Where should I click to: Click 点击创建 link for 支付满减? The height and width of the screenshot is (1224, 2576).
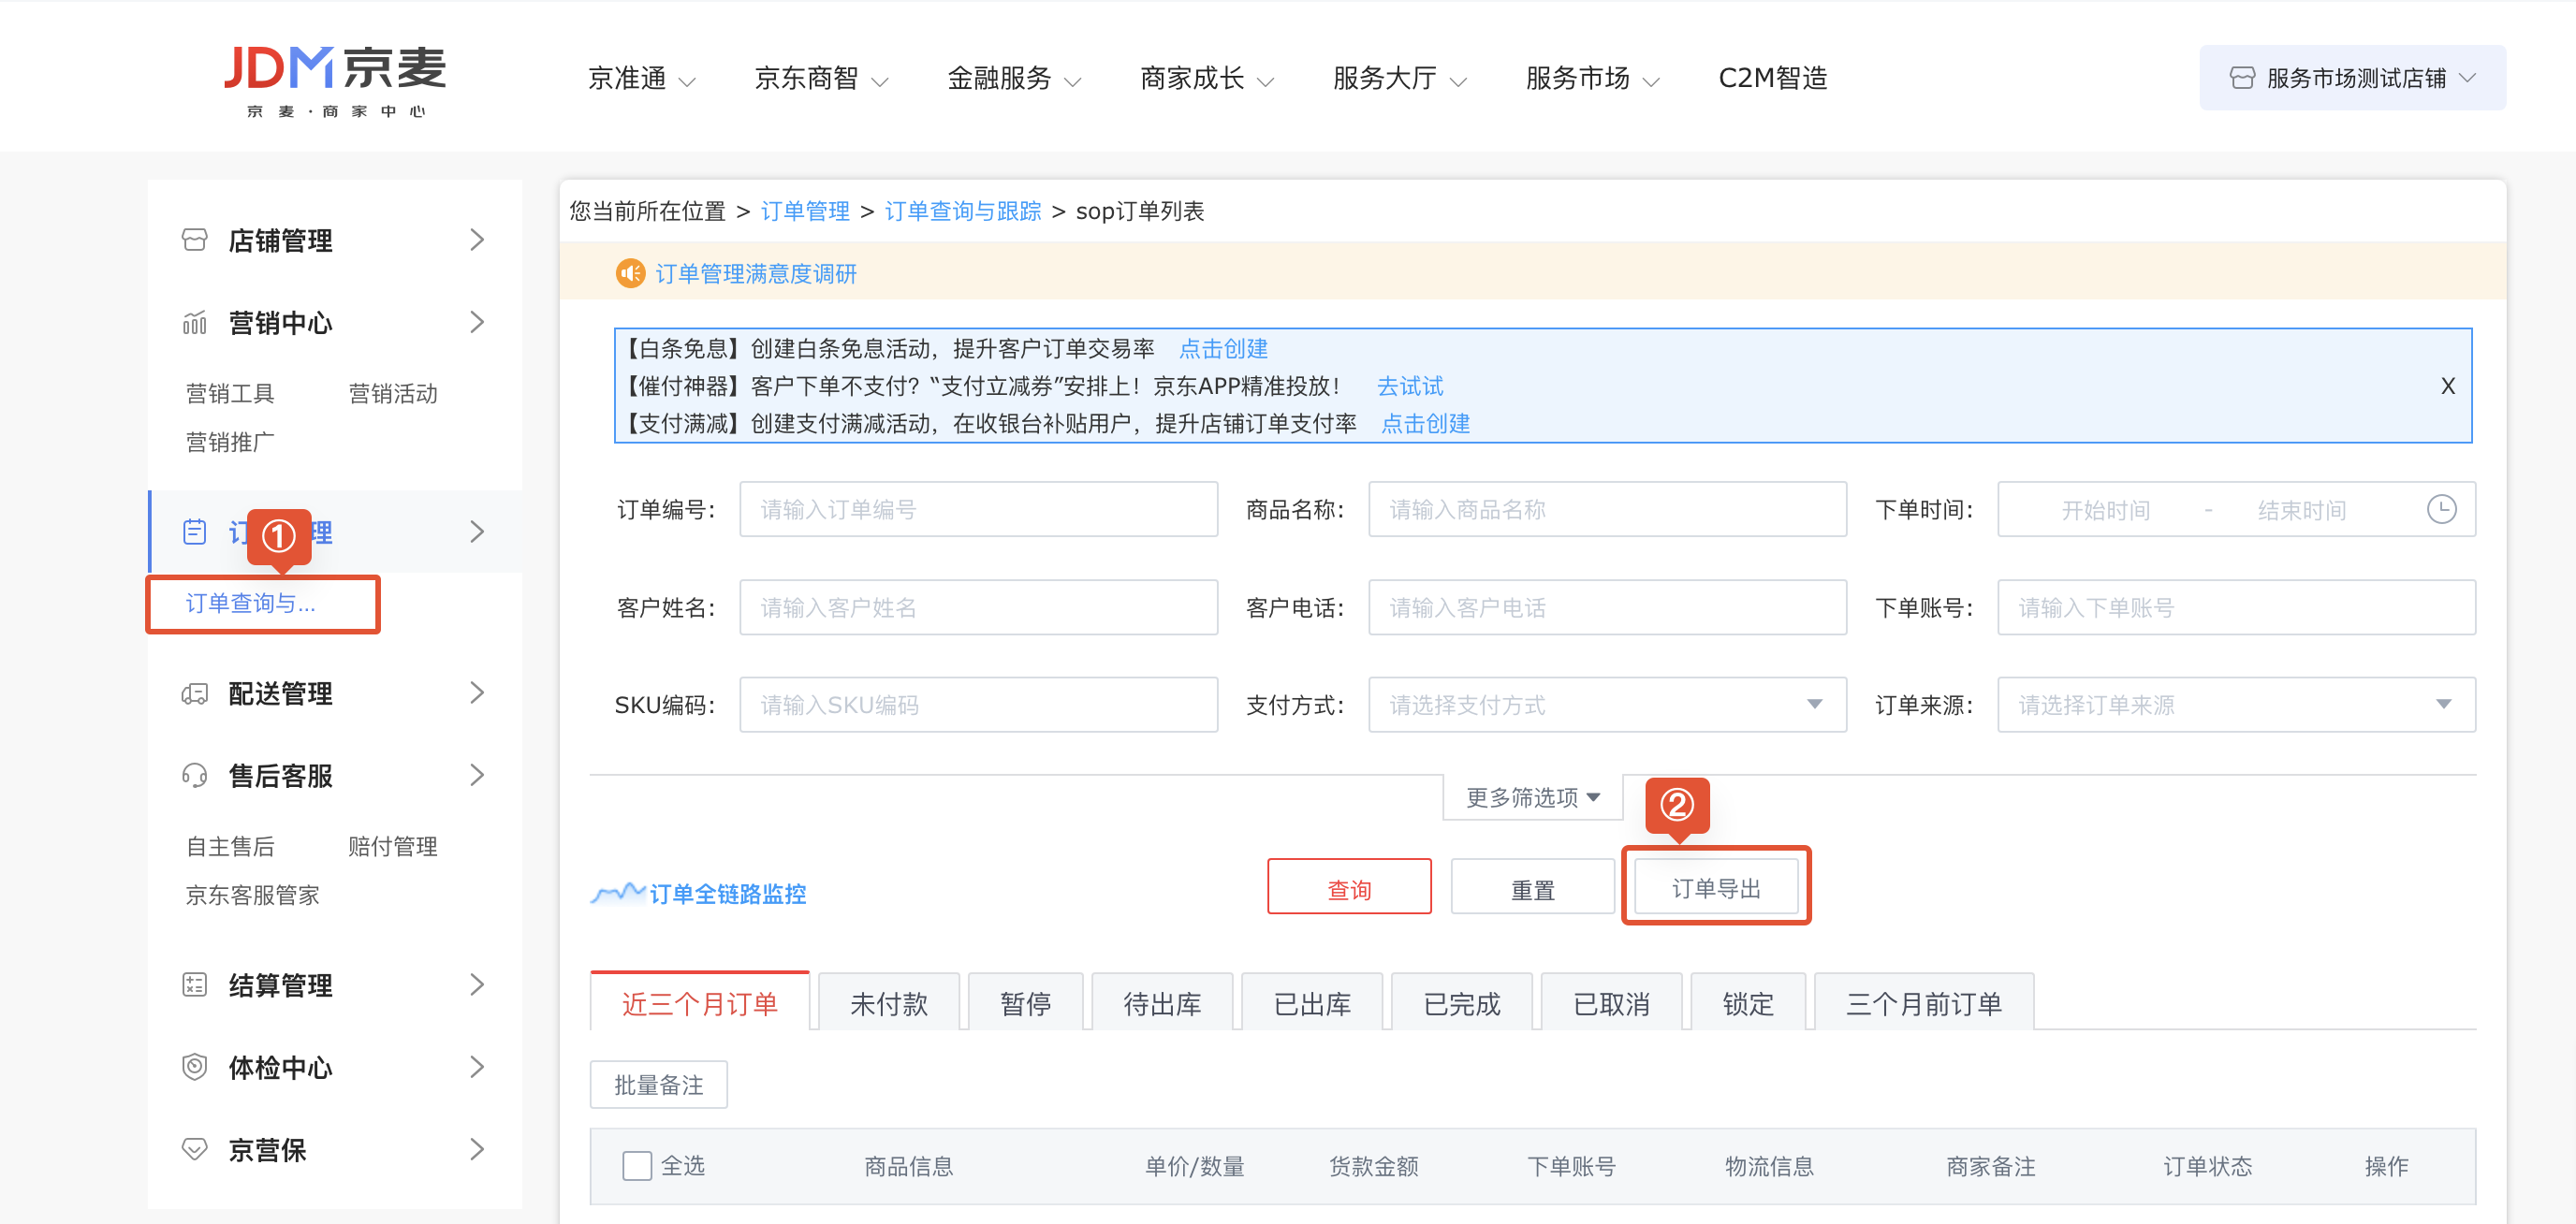pyautogui.click(x=1425, y=423)
